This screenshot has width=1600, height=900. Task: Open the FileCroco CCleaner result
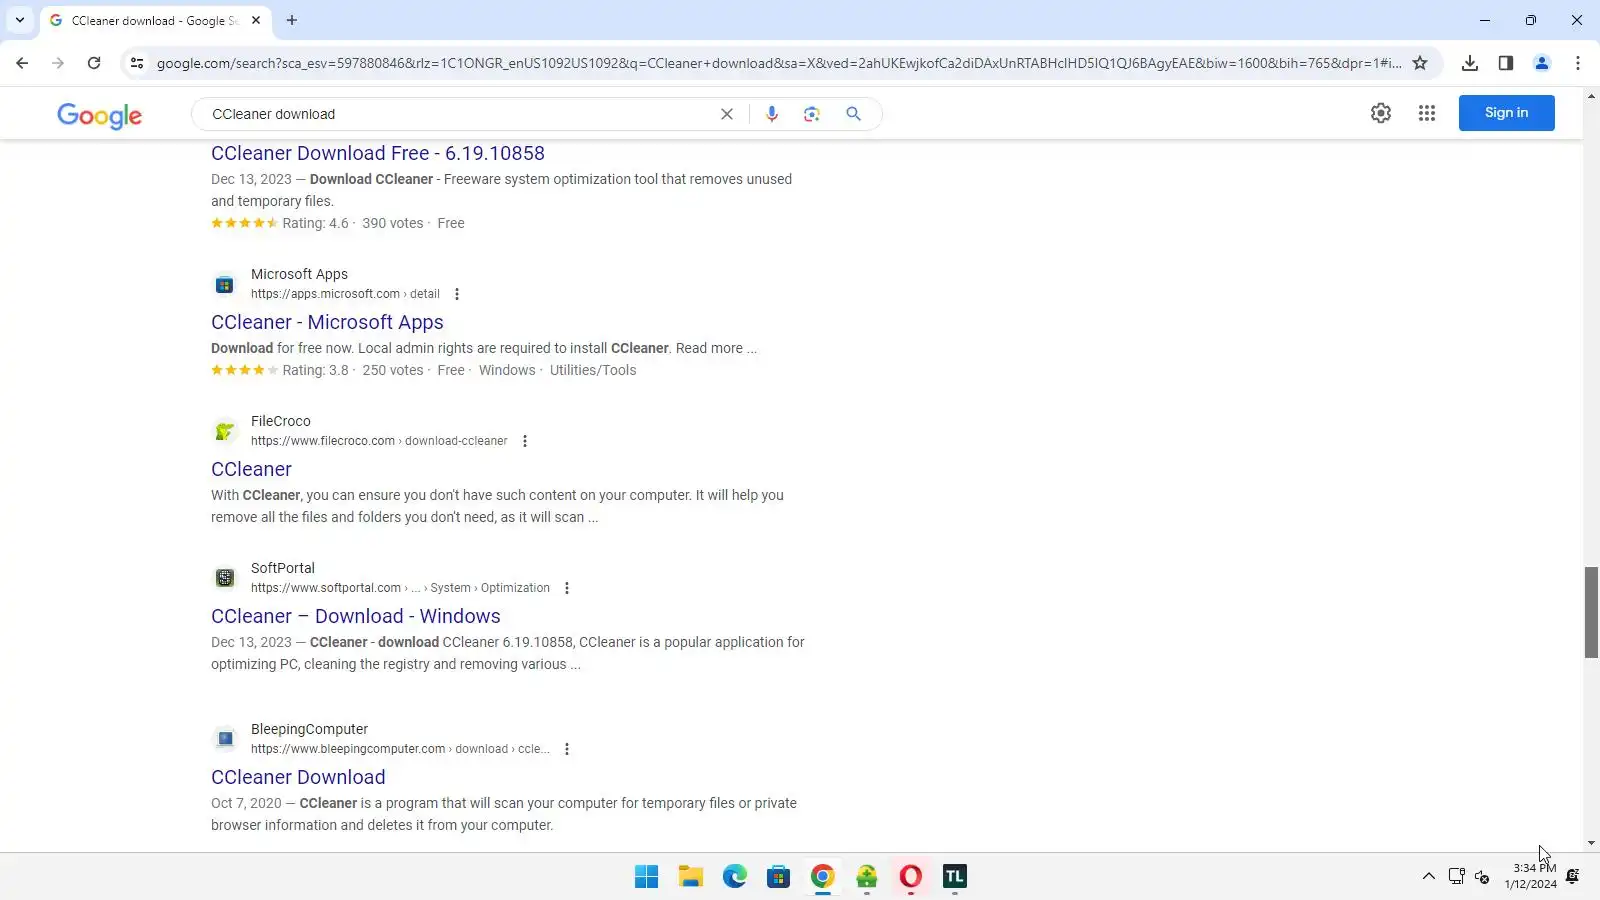(x=251, y=469)
